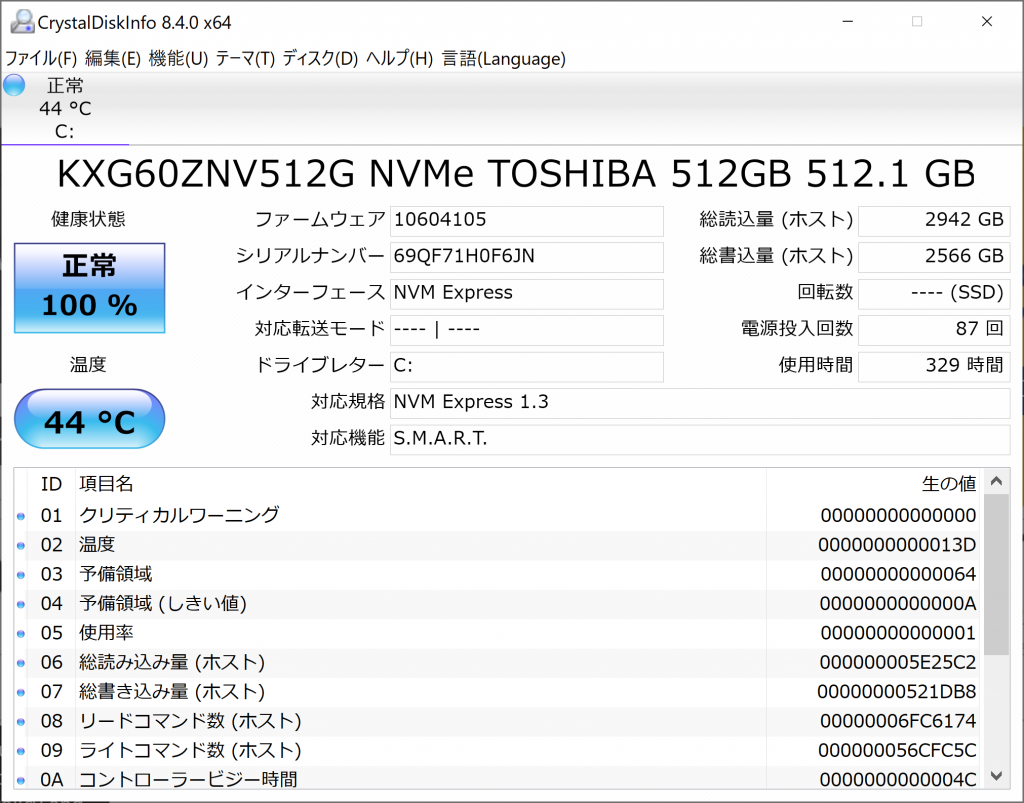Select the 予備領域 row with value 64
Screen dimensions: 1024x803
point(497,575)
